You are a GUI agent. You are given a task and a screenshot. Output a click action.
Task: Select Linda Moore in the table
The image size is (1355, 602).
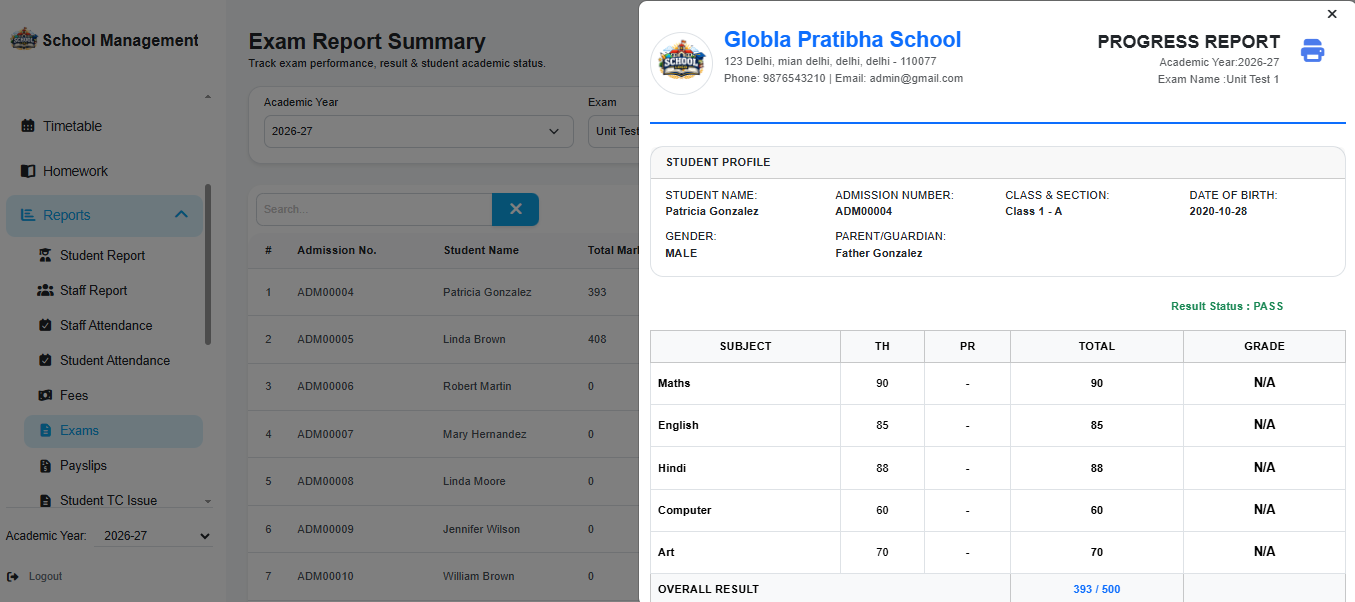[474, 481]
